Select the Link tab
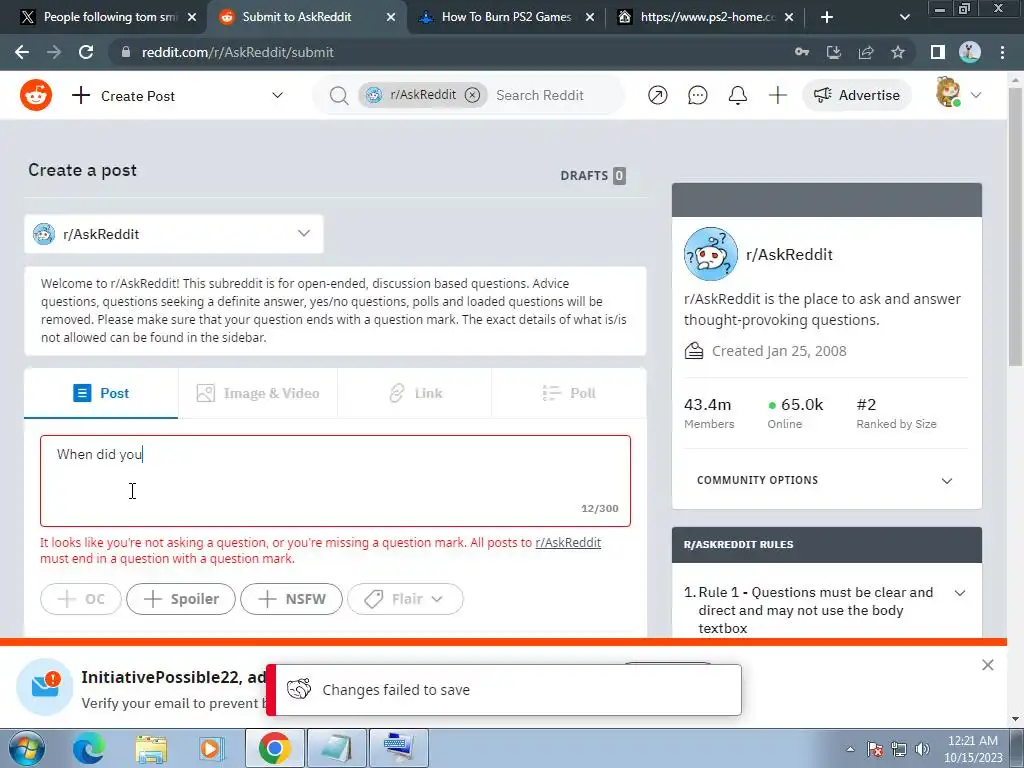Viewport: 1024px width, 768px height. click(x=415, y=393)
